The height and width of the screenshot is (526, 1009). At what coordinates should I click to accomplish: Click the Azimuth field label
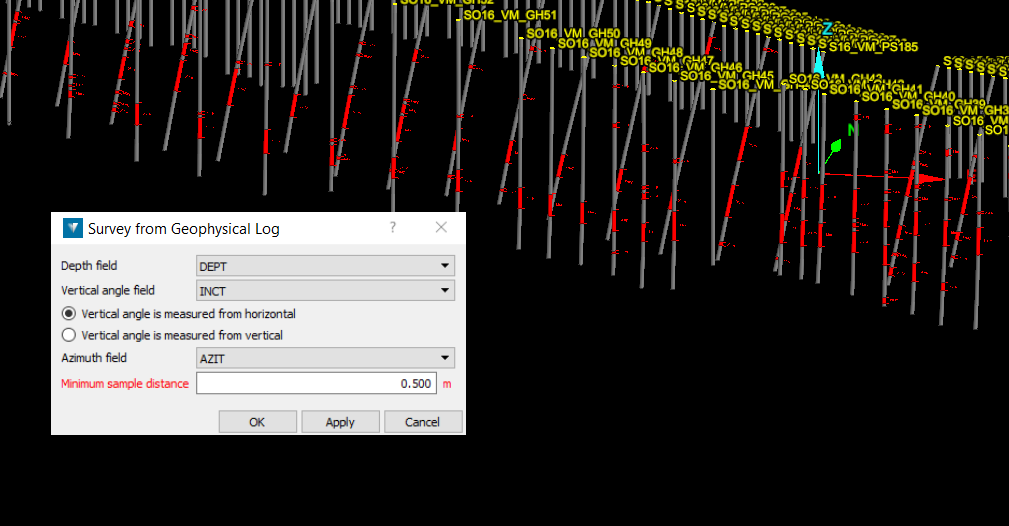(94, 358)
